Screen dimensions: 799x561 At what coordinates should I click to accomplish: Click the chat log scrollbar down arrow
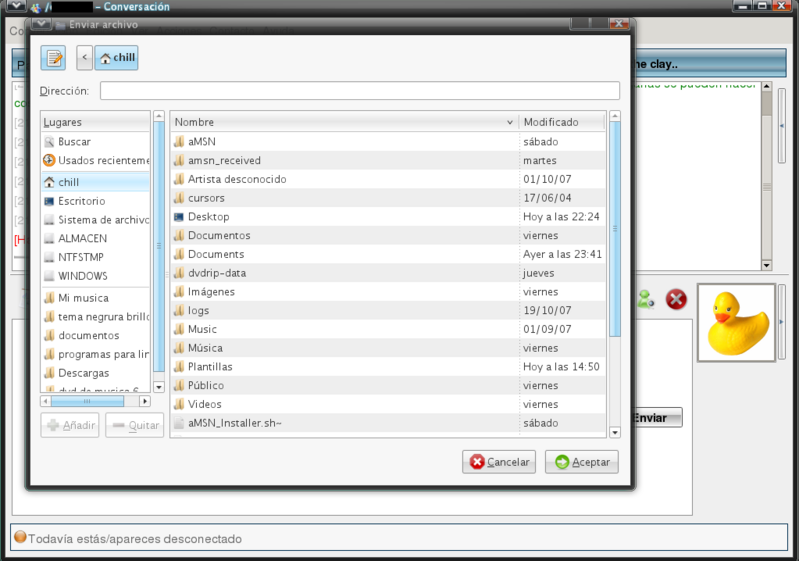pos(767,265)
